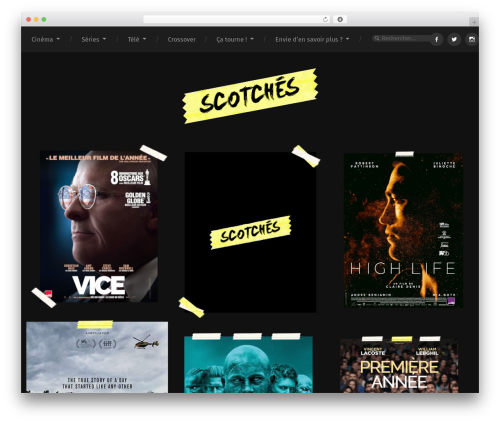
Task: Click the new tab plus button
Action: [x=474, y=22]
